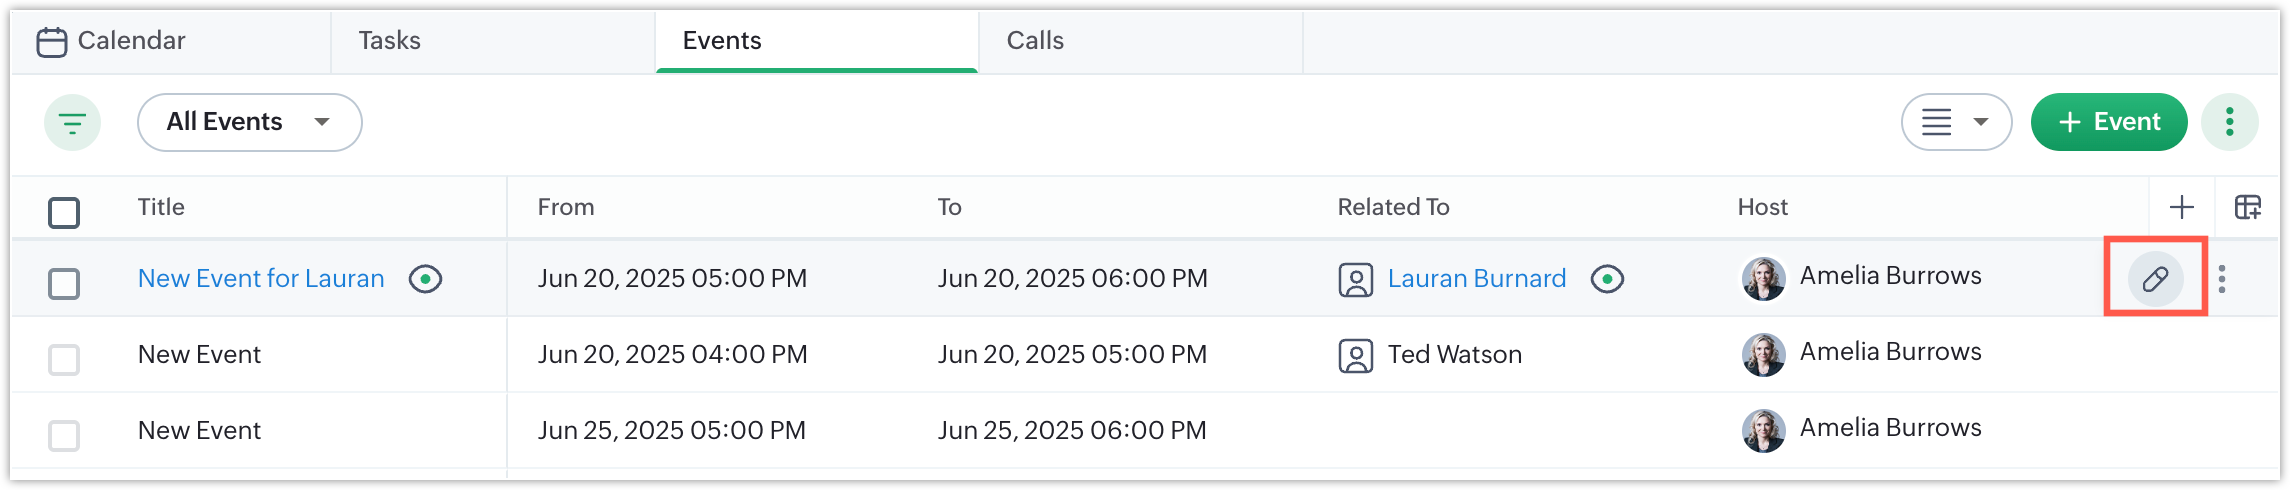Check the box for New Event for Lauran
This screenshot has width=2290, height=490.
(64, 283)
